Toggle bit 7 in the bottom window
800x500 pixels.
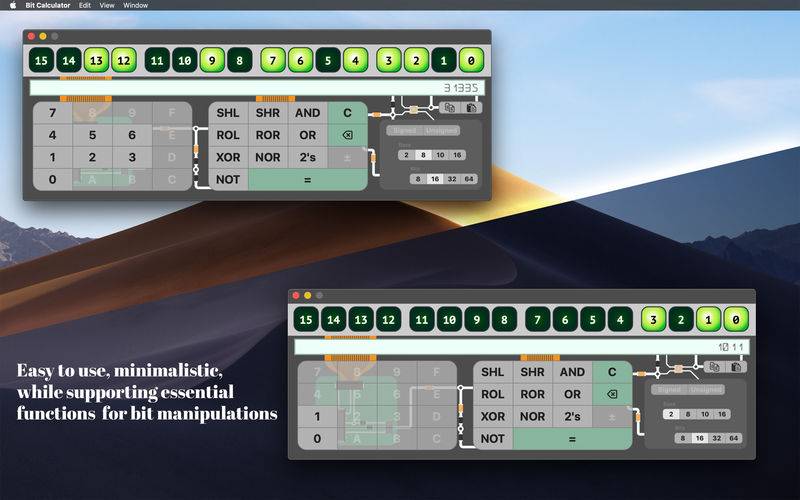tap(537, 320)
